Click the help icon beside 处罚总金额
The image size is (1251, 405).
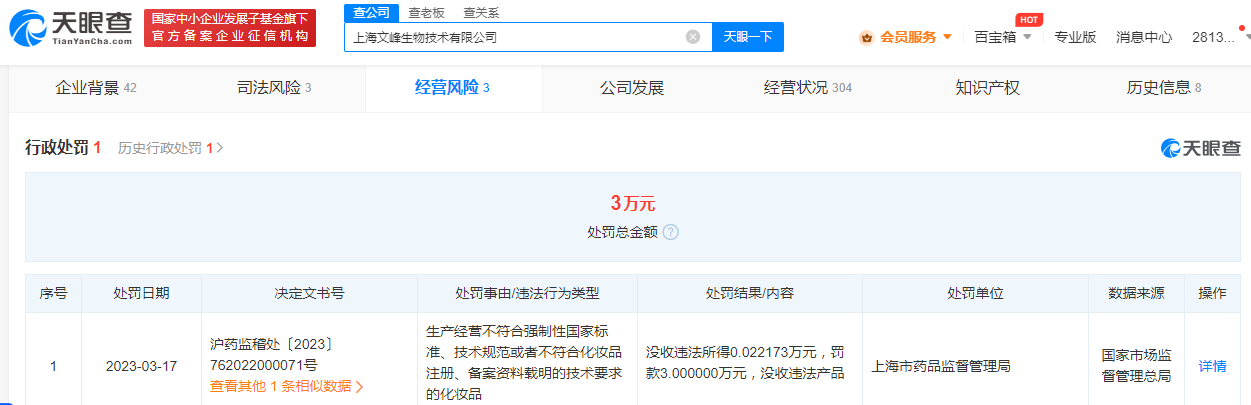(670, 232)
